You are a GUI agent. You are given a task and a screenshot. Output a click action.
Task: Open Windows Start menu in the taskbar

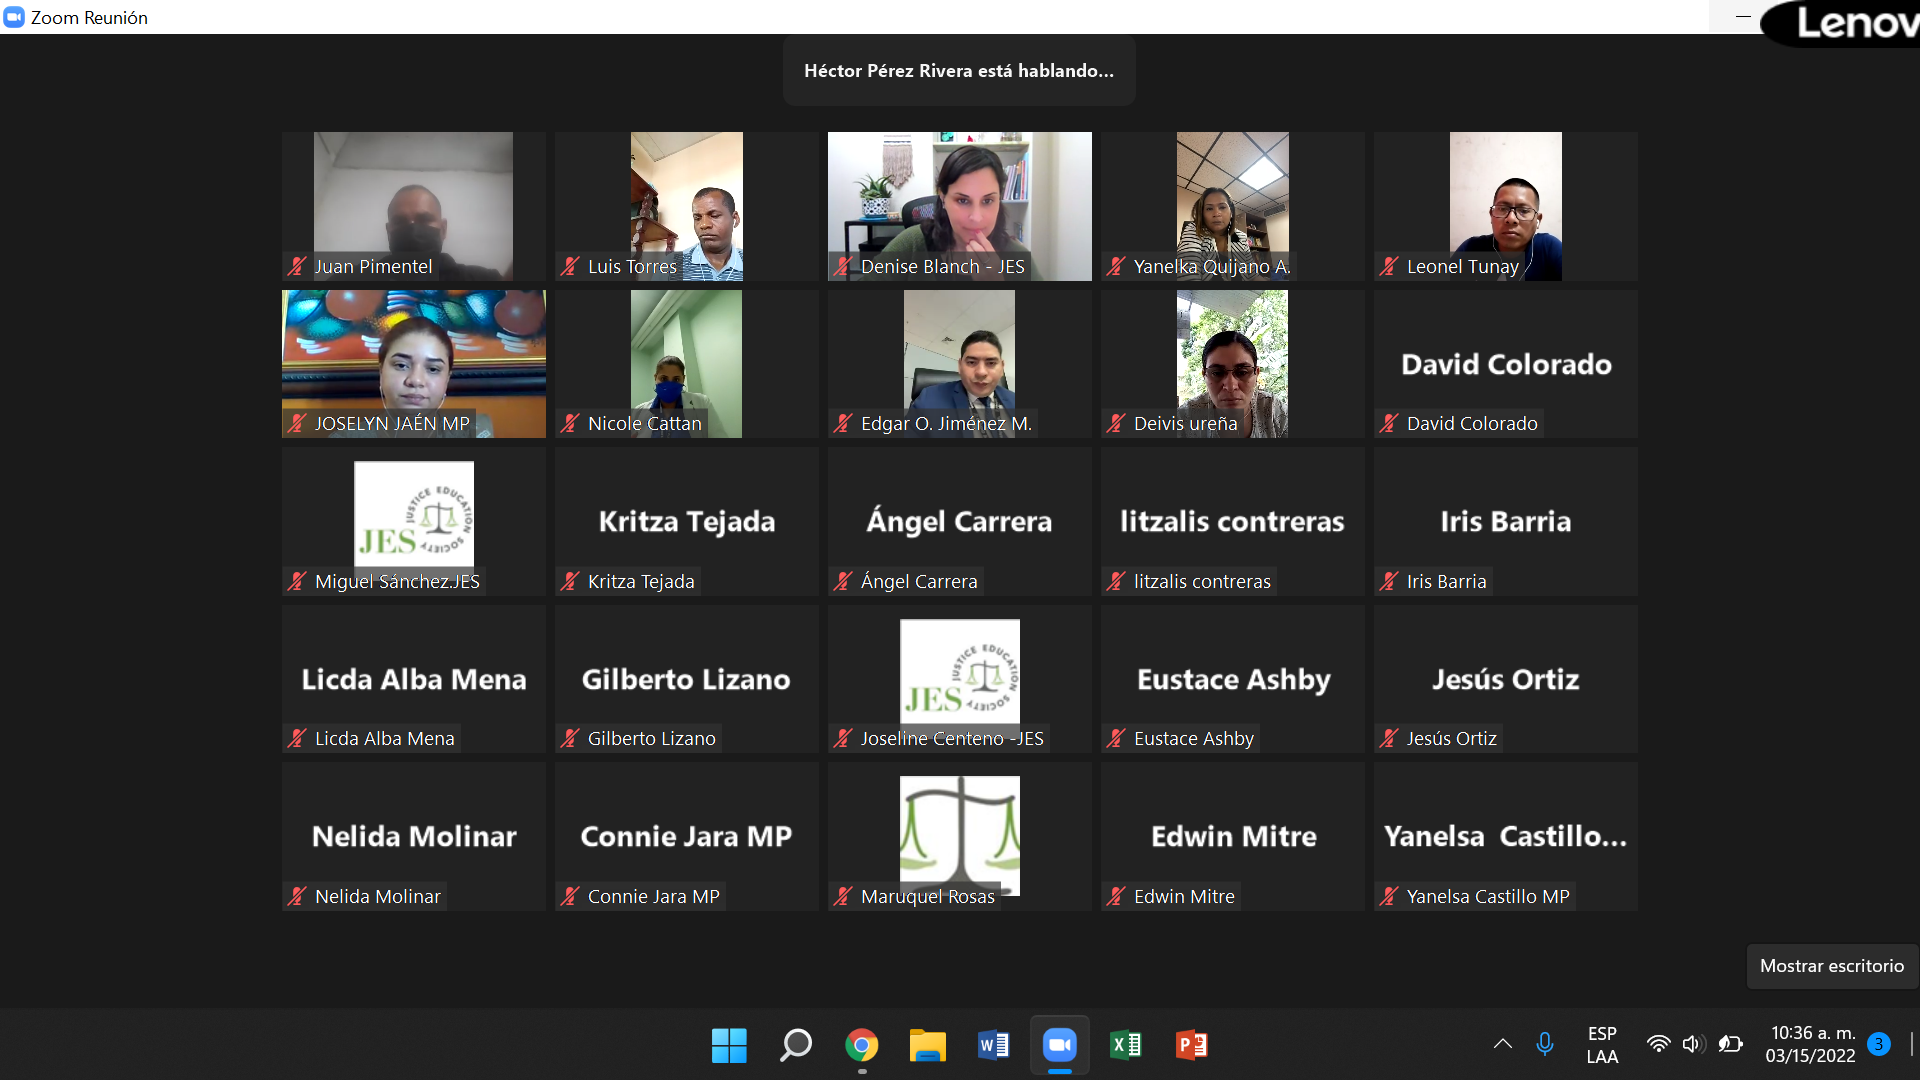tap(729, 1045)
